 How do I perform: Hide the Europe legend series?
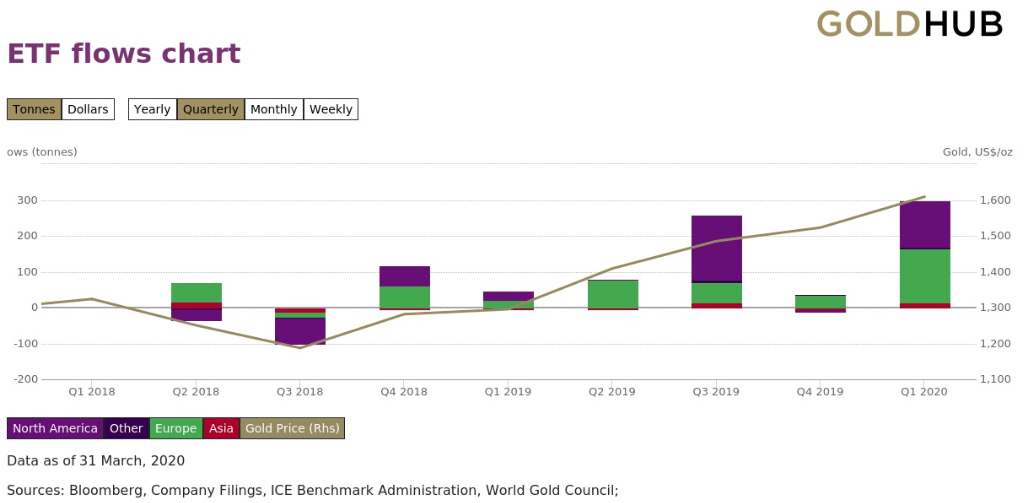(x=175, y=428)
